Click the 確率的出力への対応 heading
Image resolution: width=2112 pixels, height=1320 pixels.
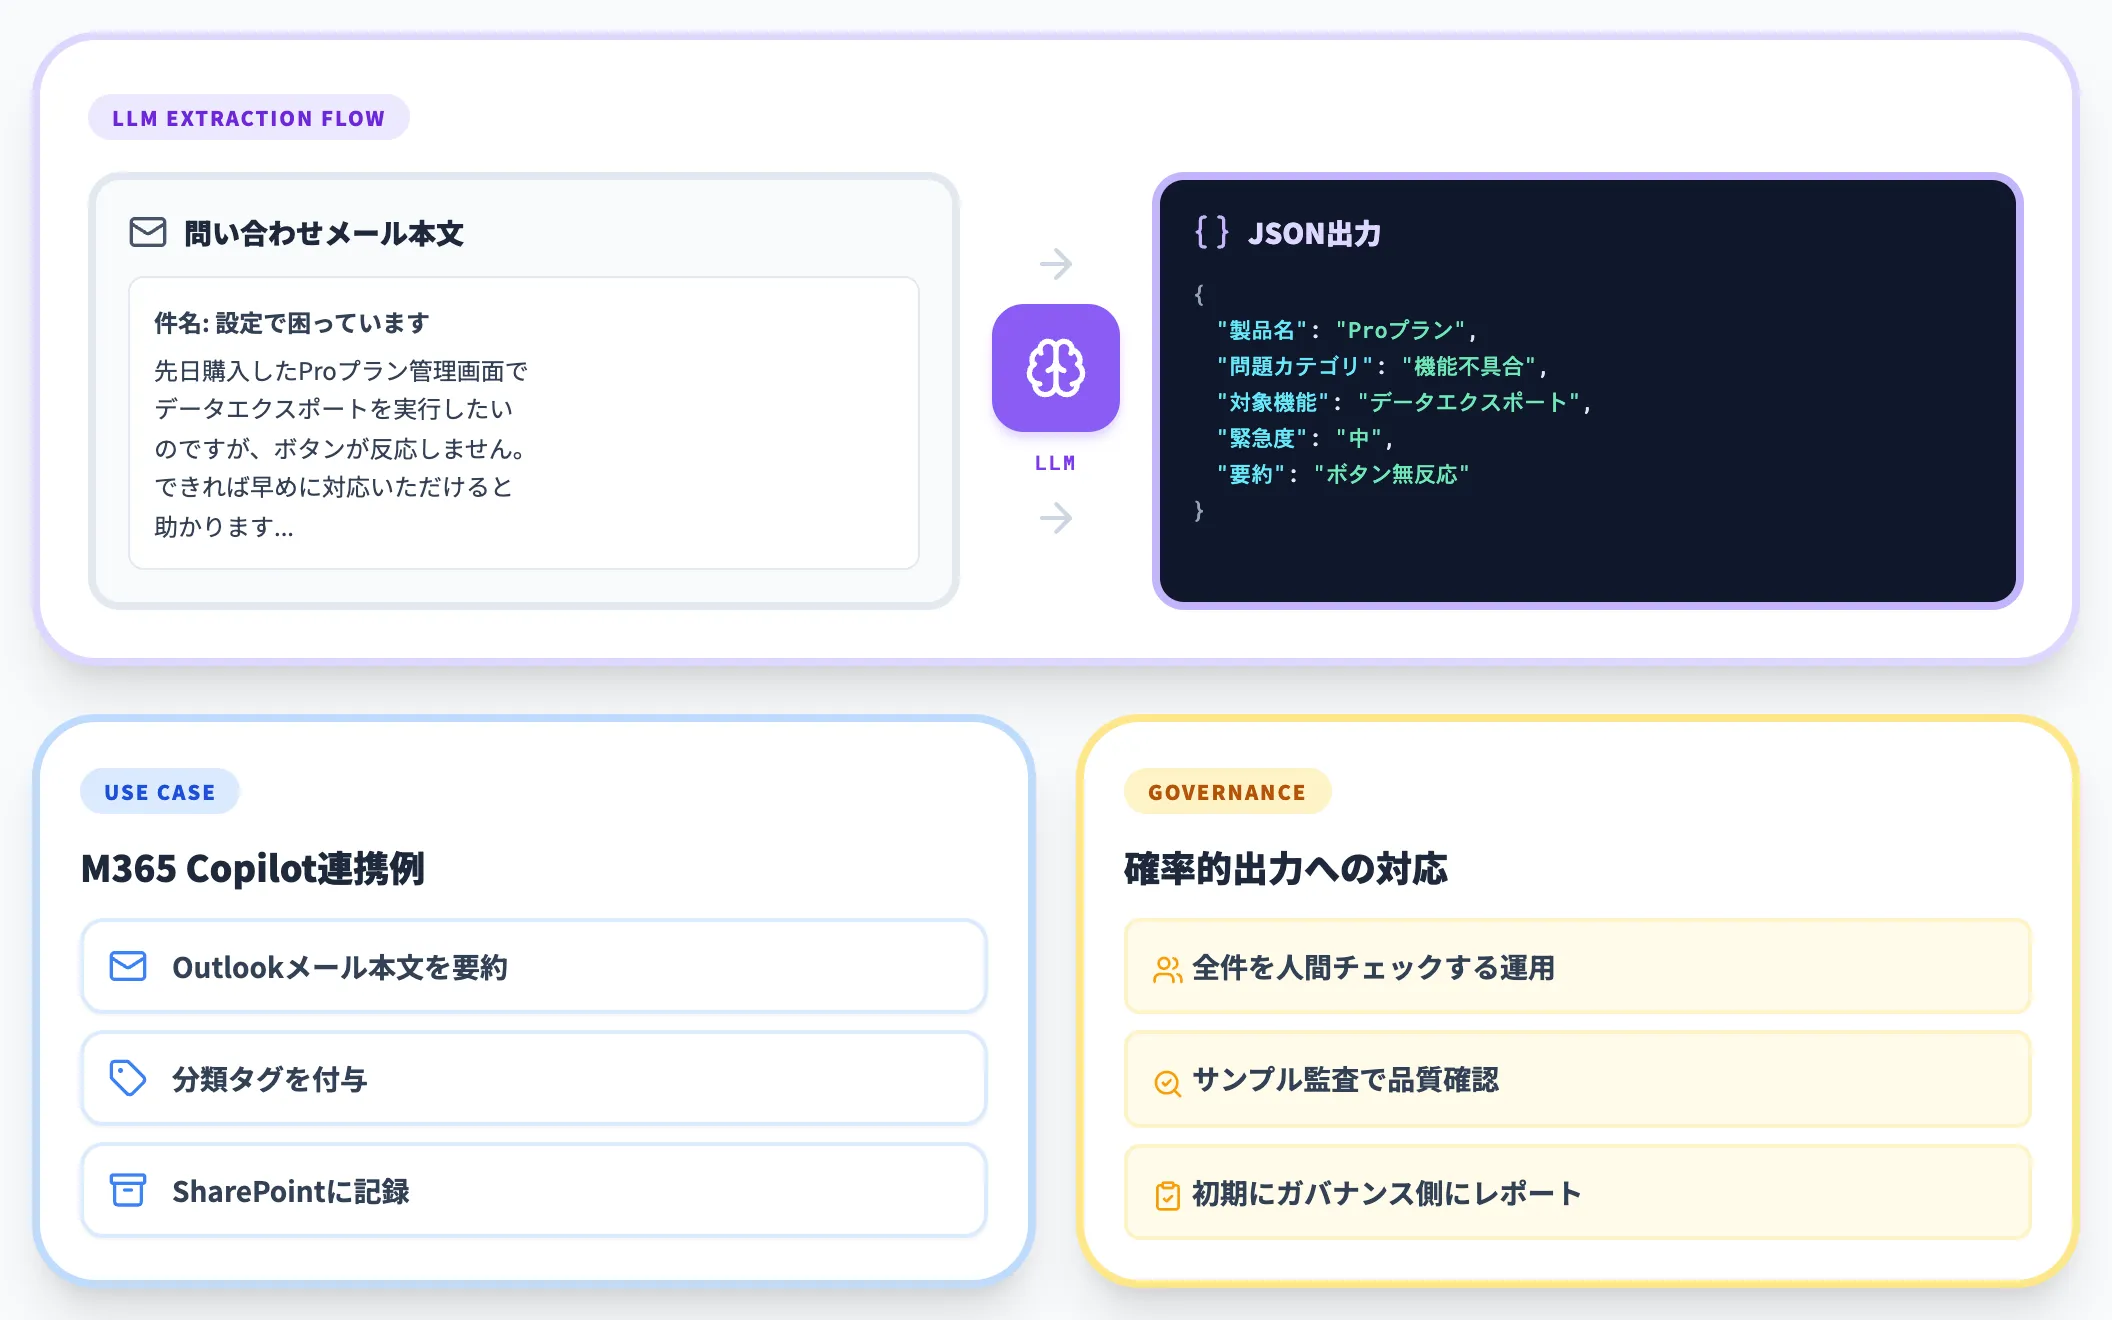1286,868
